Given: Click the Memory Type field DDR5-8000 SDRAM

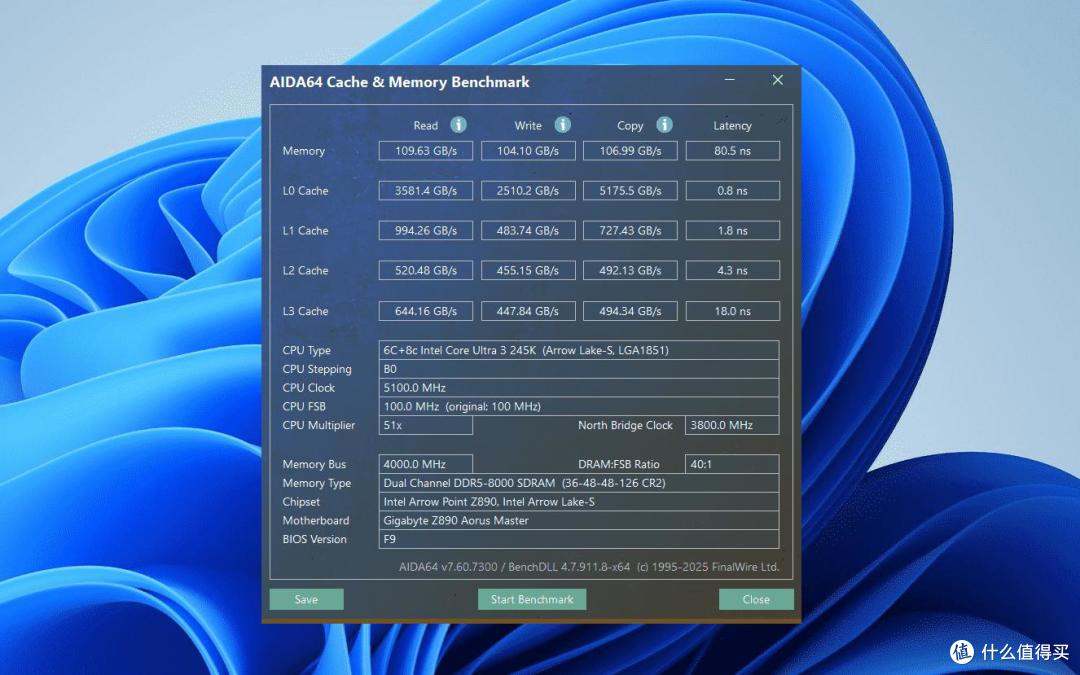Looking at the screenshot, I should pos(579,483).
